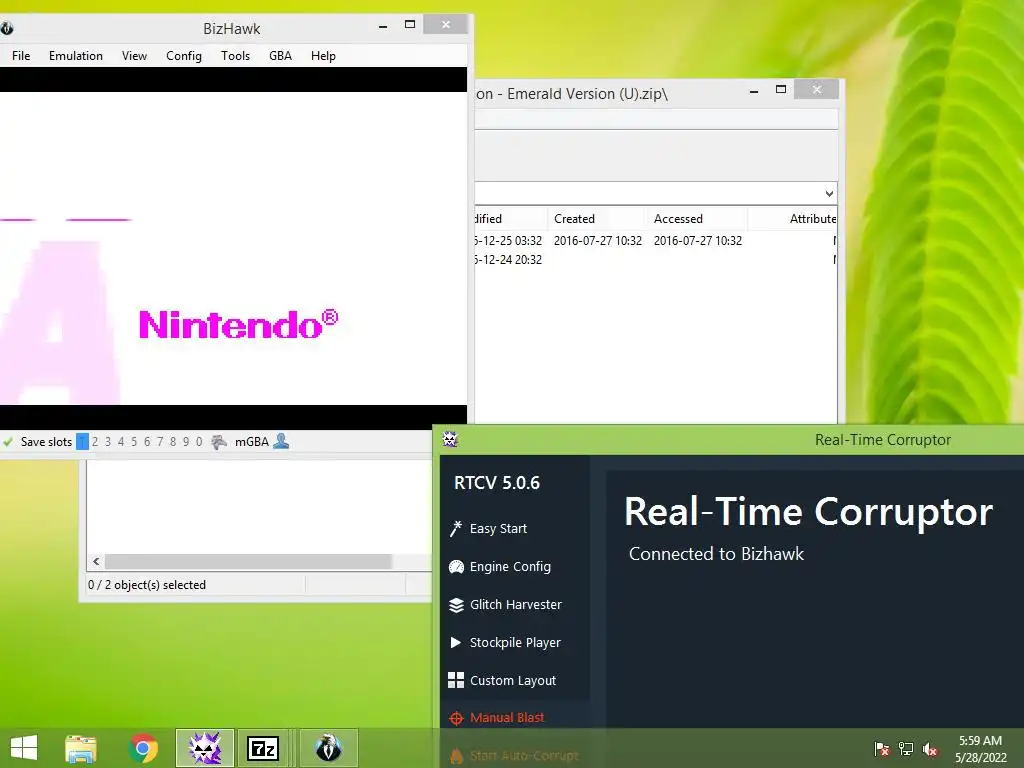Click the Accessed date 2016-07-27 10:32 cell
1024x768 pixels.
coord(697,240)
